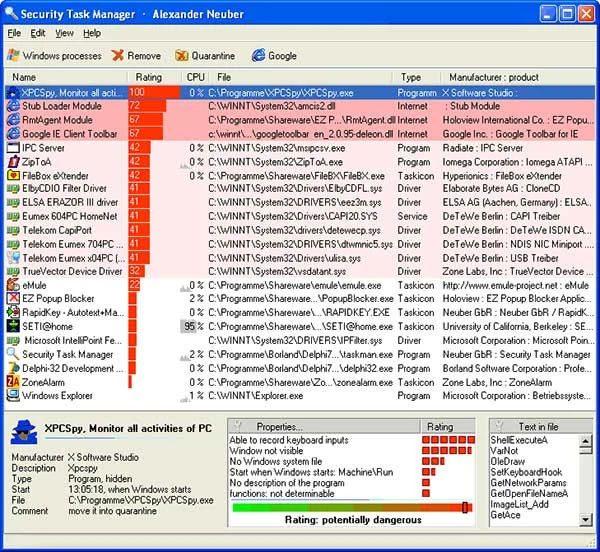Viewport: 600px width, 552px height.
Task: Click the C:\WINNT\Explorer.exe file path
Action: [x=256, y=396]
